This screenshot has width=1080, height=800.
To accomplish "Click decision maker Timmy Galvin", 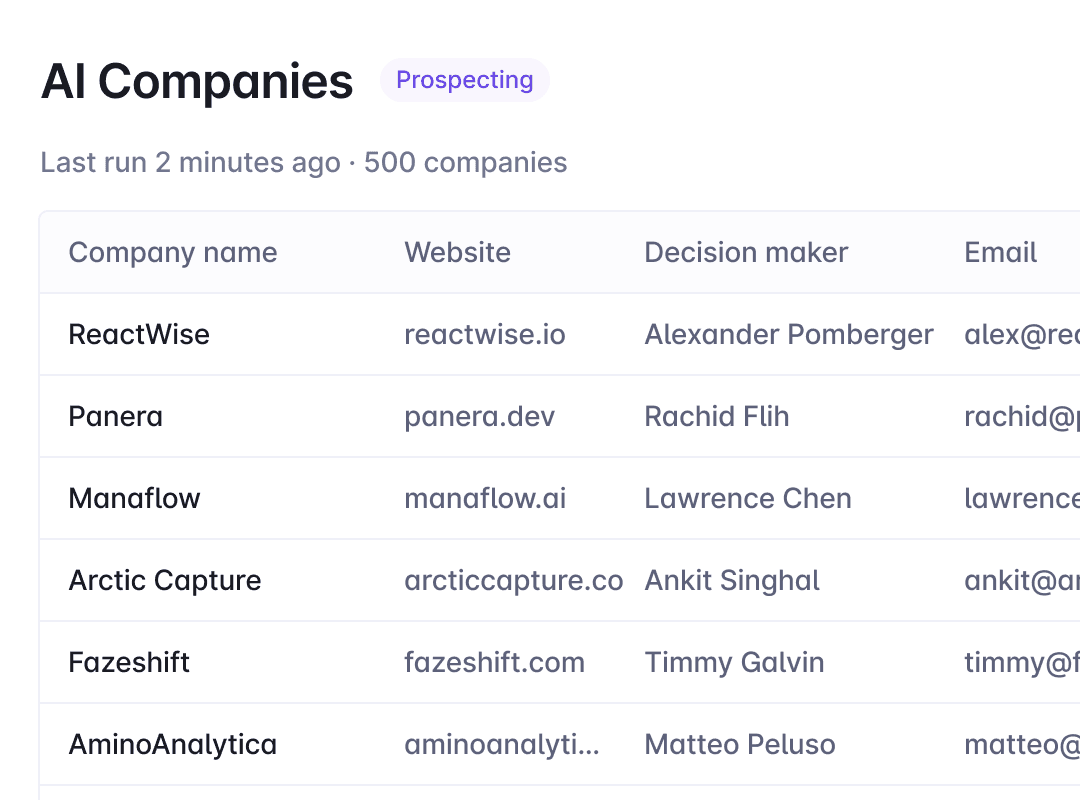I will coord(734,662).
